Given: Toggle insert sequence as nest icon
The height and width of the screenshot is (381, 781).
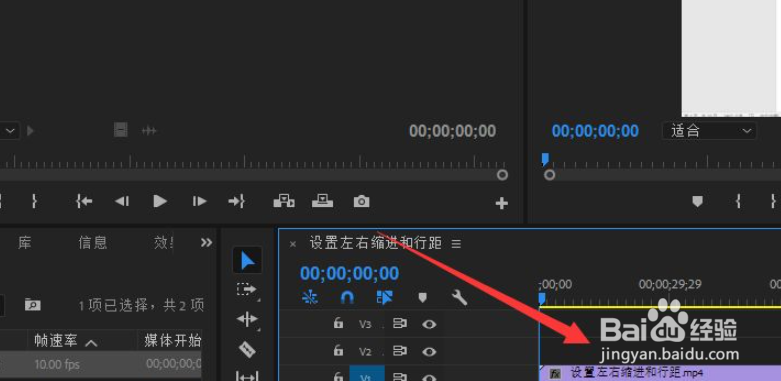Looking at the screenshot, I should coord(309,298).
